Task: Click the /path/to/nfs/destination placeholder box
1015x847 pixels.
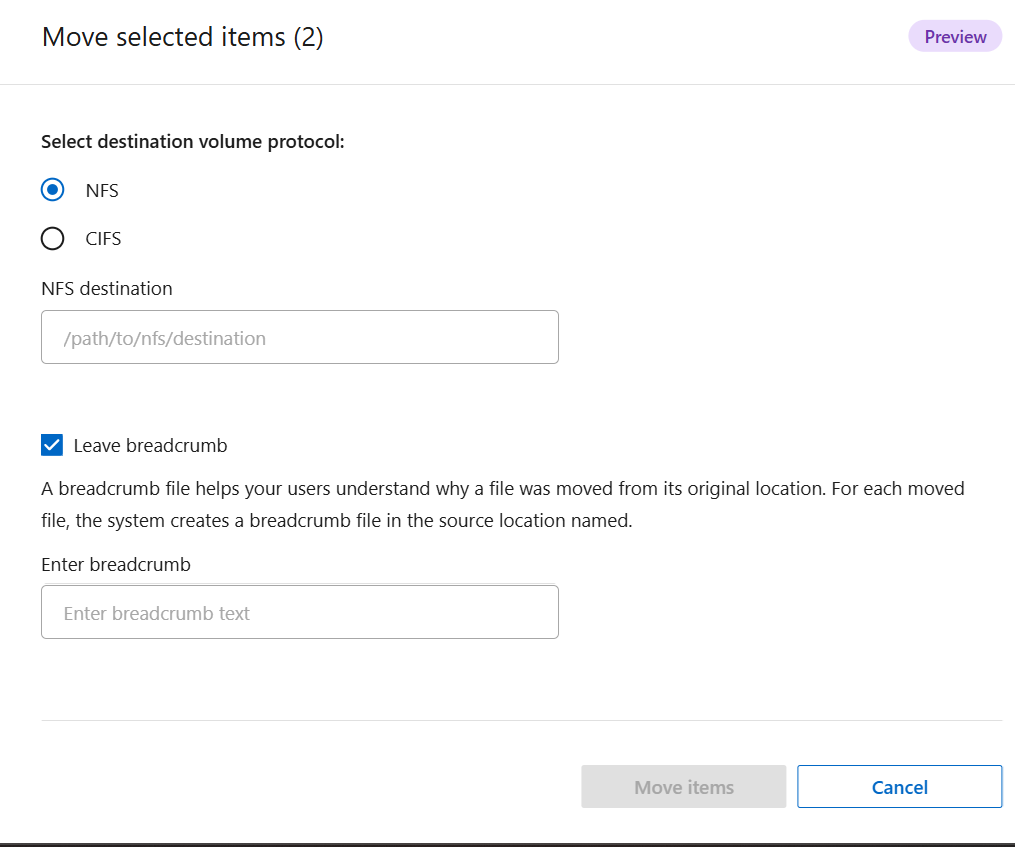Action: pos(300,337)
